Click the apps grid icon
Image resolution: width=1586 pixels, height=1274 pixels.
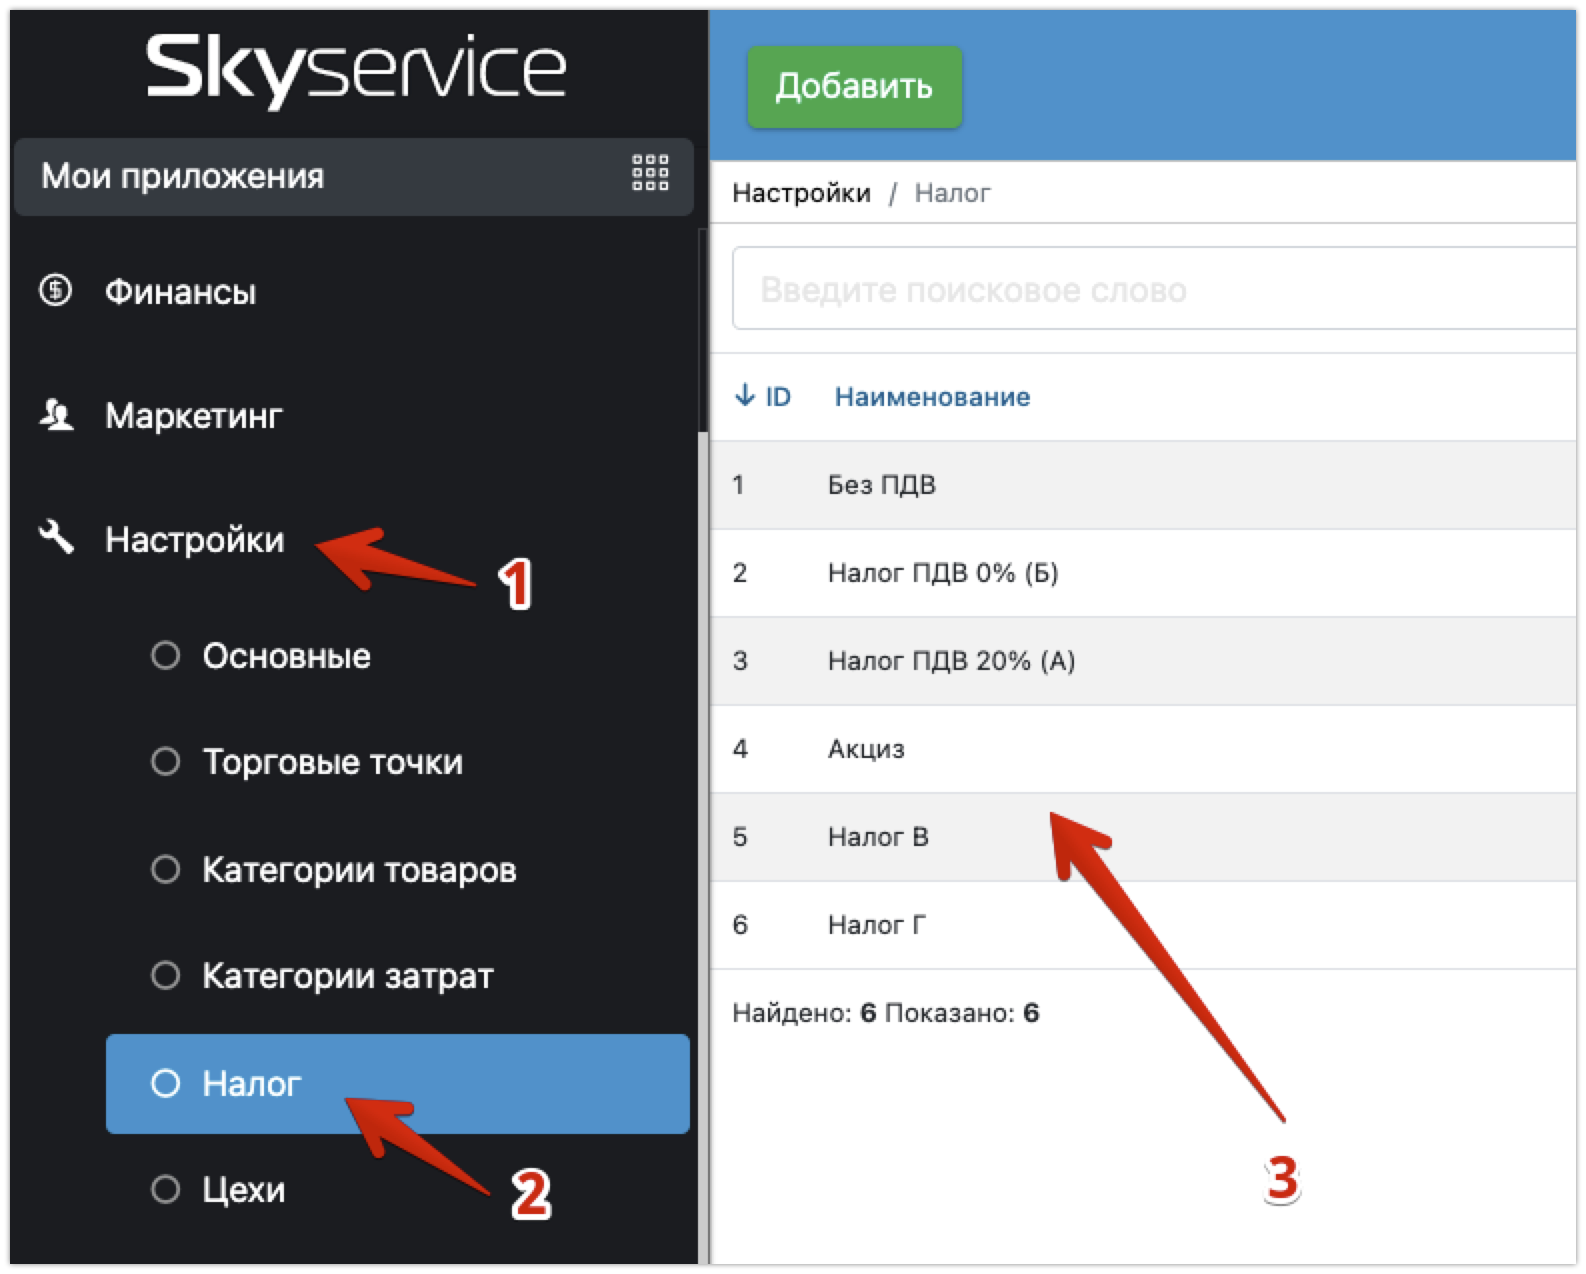point(650,173)
